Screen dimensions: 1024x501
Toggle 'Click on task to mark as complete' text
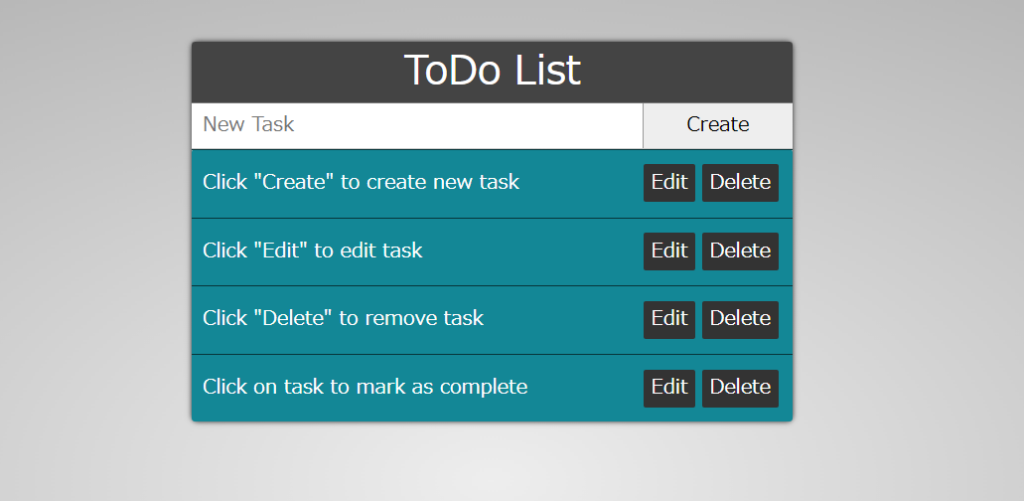(364, 387)
